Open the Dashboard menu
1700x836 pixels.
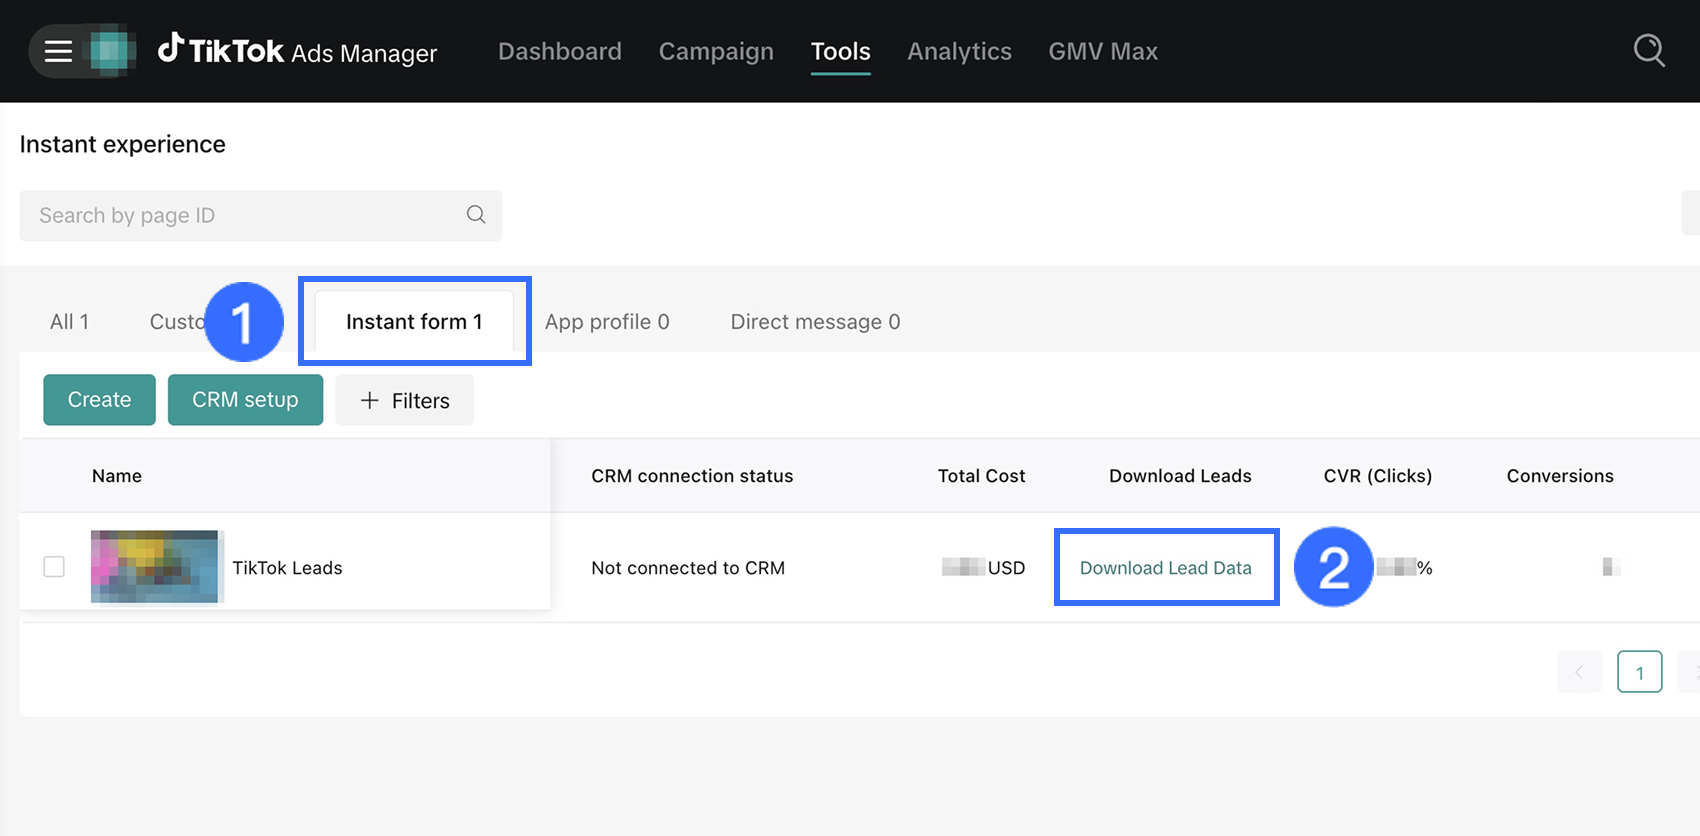pos(560,51)
